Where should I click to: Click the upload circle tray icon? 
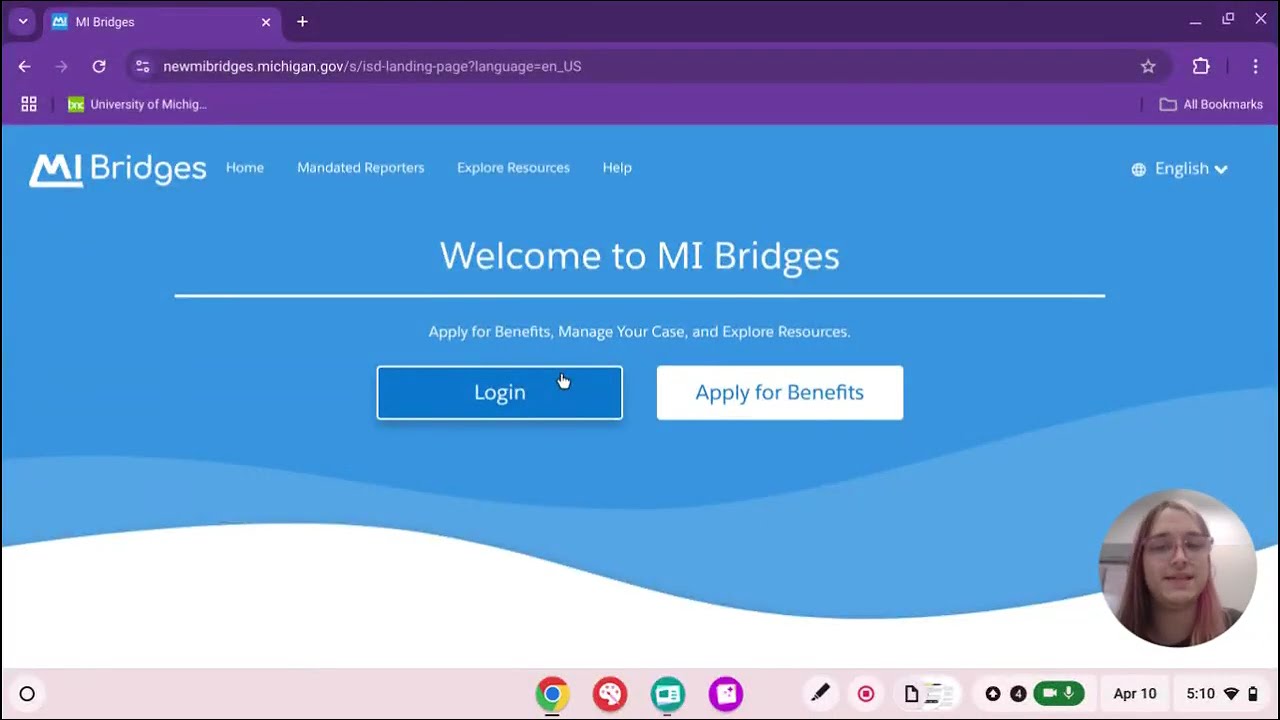993,693
